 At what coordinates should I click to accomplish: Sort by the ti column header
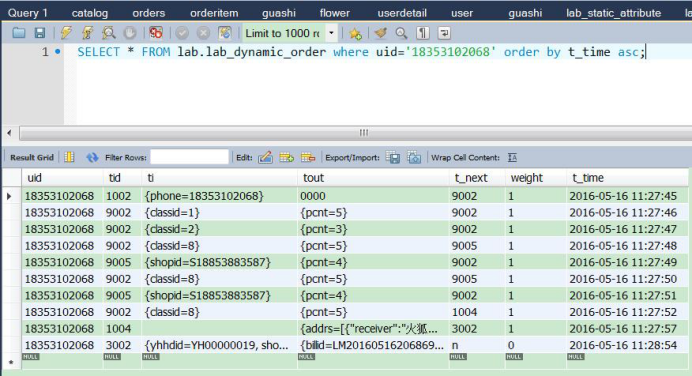tap(220, 178)
